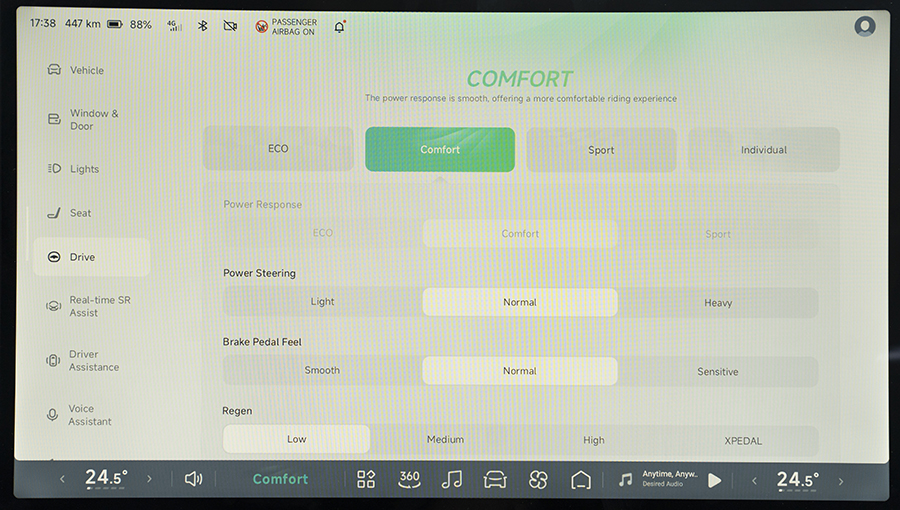Screen dimensions: 900x510
Task: Set Brake Pedal Feel to Smooth
Action: point(322,371)
